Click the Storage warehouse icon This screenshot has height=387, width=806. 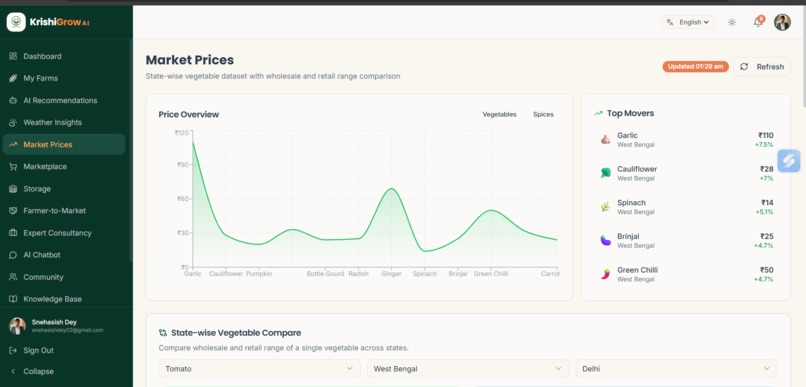pyautogui.click(x=13, y=189)
